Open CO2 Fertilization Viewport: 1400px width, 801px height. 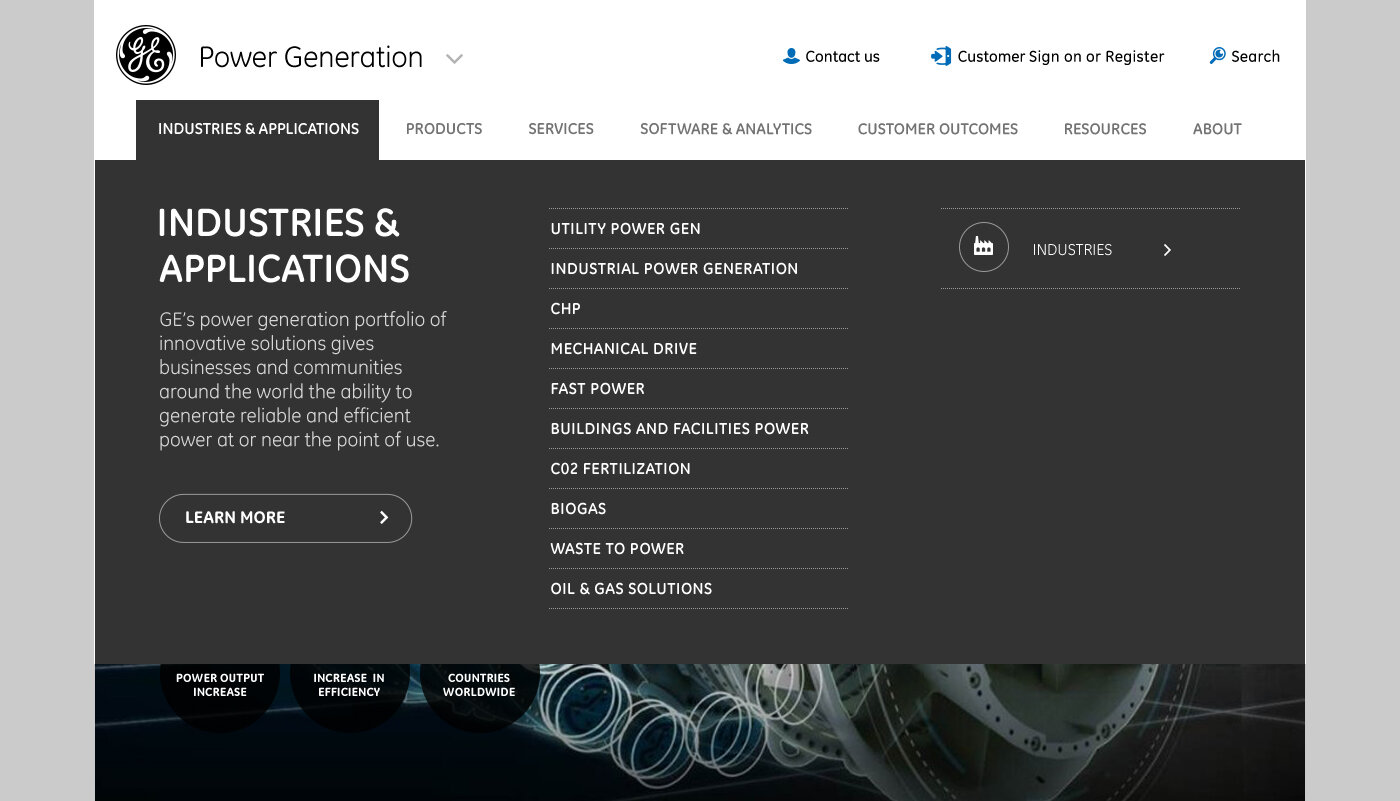[698, 469]
